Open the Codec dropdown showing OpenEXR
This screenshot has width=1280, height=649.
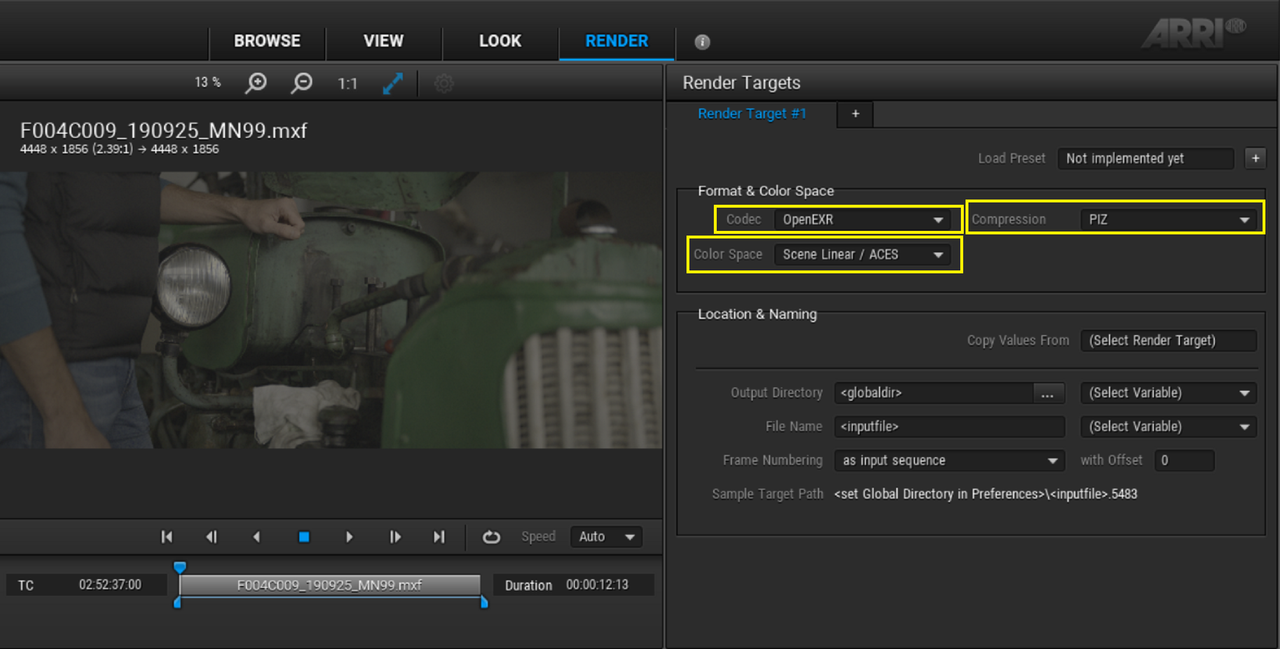click(x=863, y=220)
